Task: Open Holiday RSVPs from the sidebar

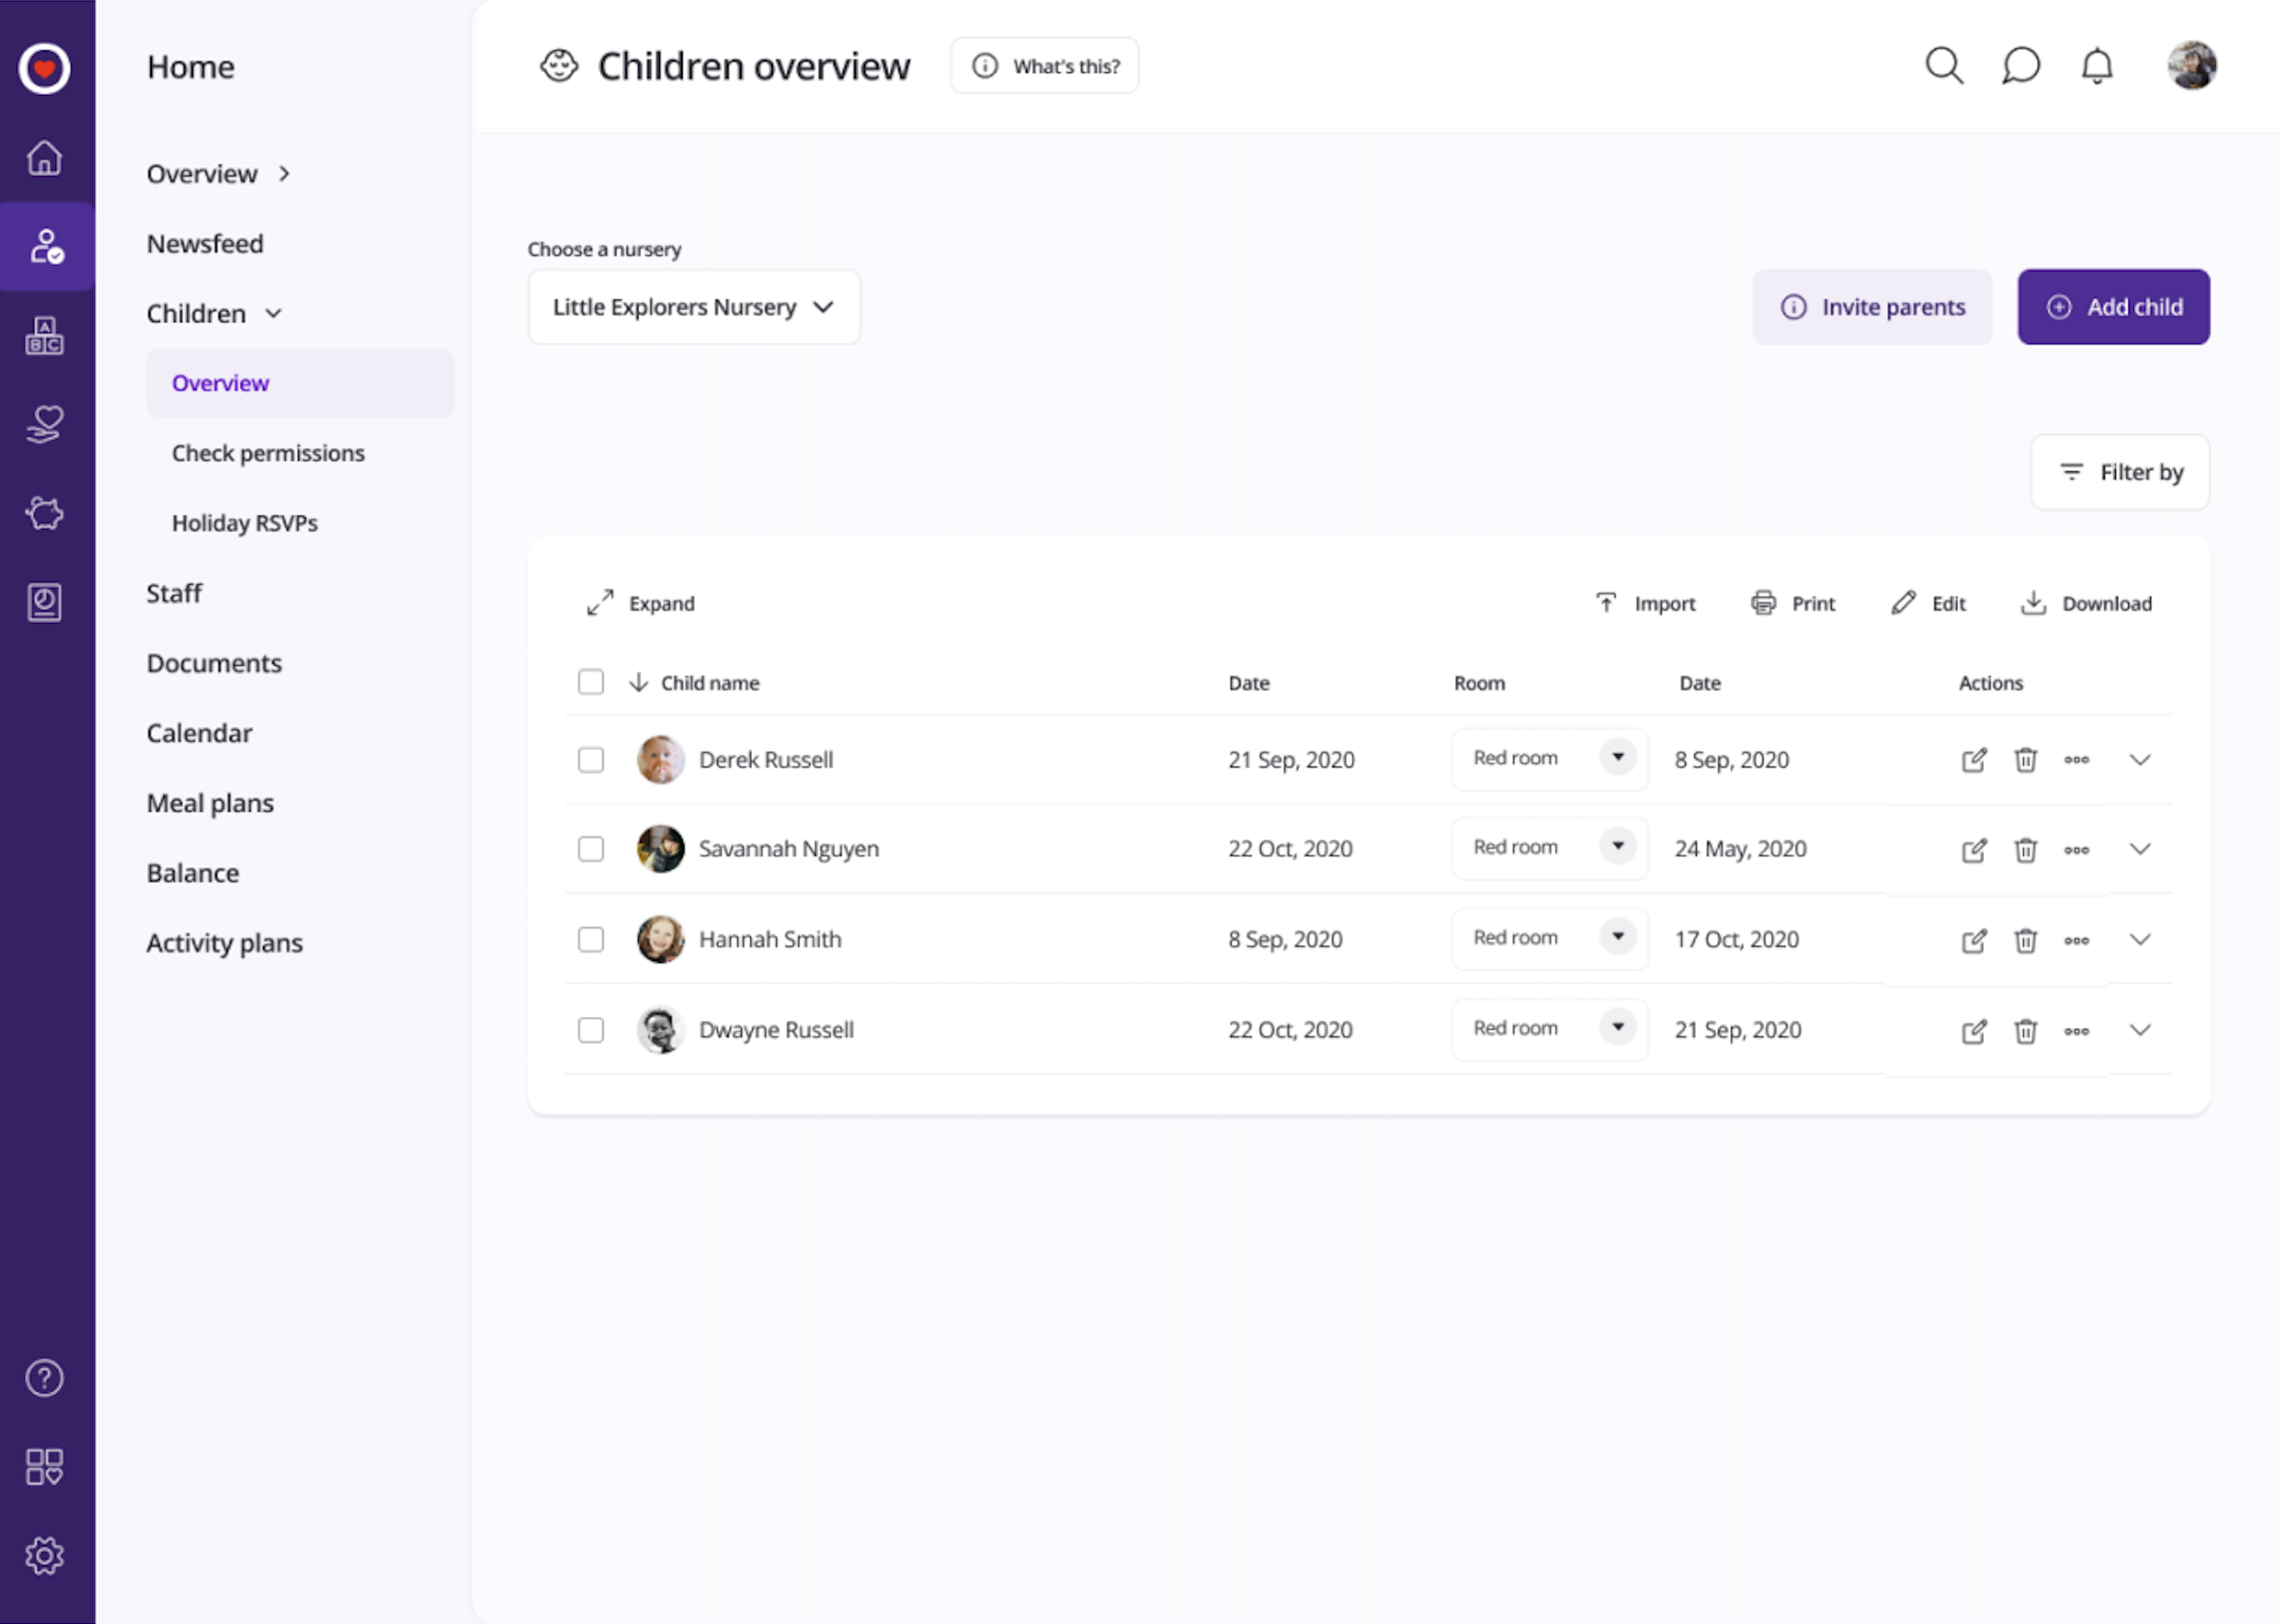Action: (244, 522)
